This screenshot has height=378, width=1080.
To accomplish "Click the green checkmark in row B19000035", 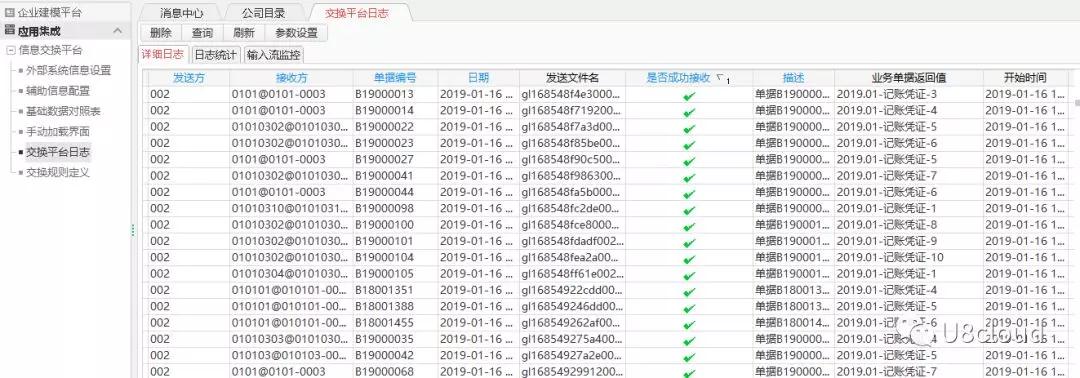I will pyautogui.click(x=689, y=341).
